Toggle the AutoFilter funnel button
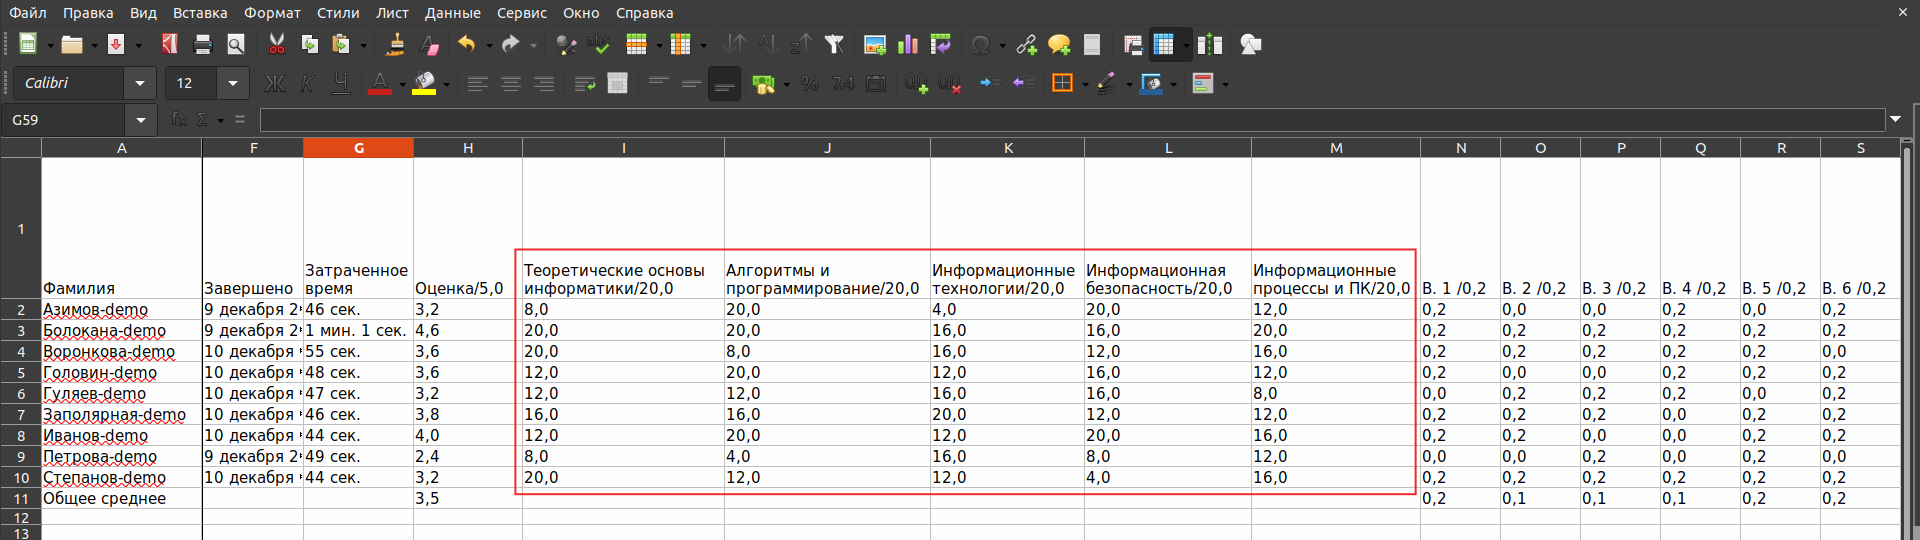 coord(834,44)
